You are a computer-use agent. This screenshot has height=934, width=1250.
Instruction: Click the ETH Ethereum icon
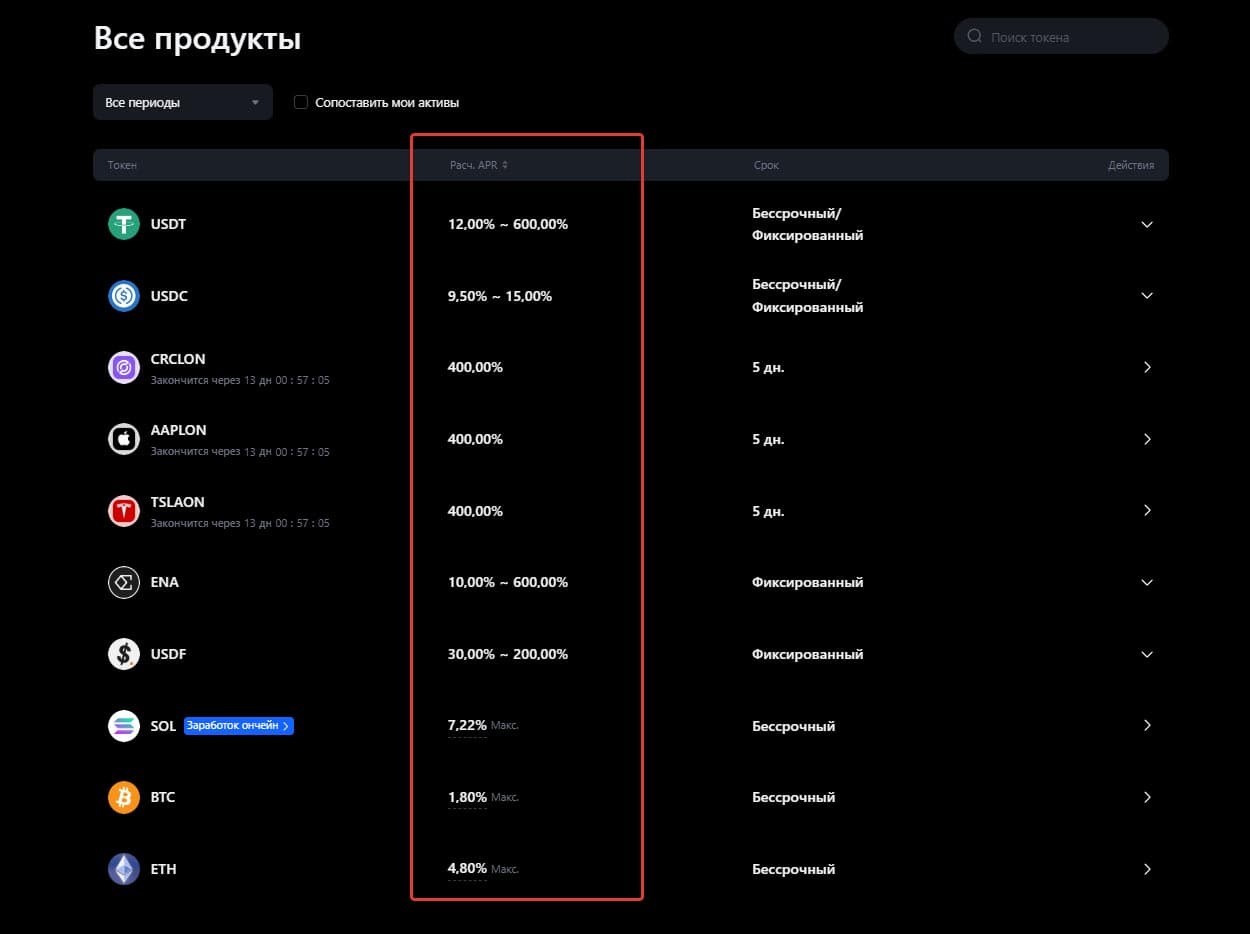click(x=124, y=869)
